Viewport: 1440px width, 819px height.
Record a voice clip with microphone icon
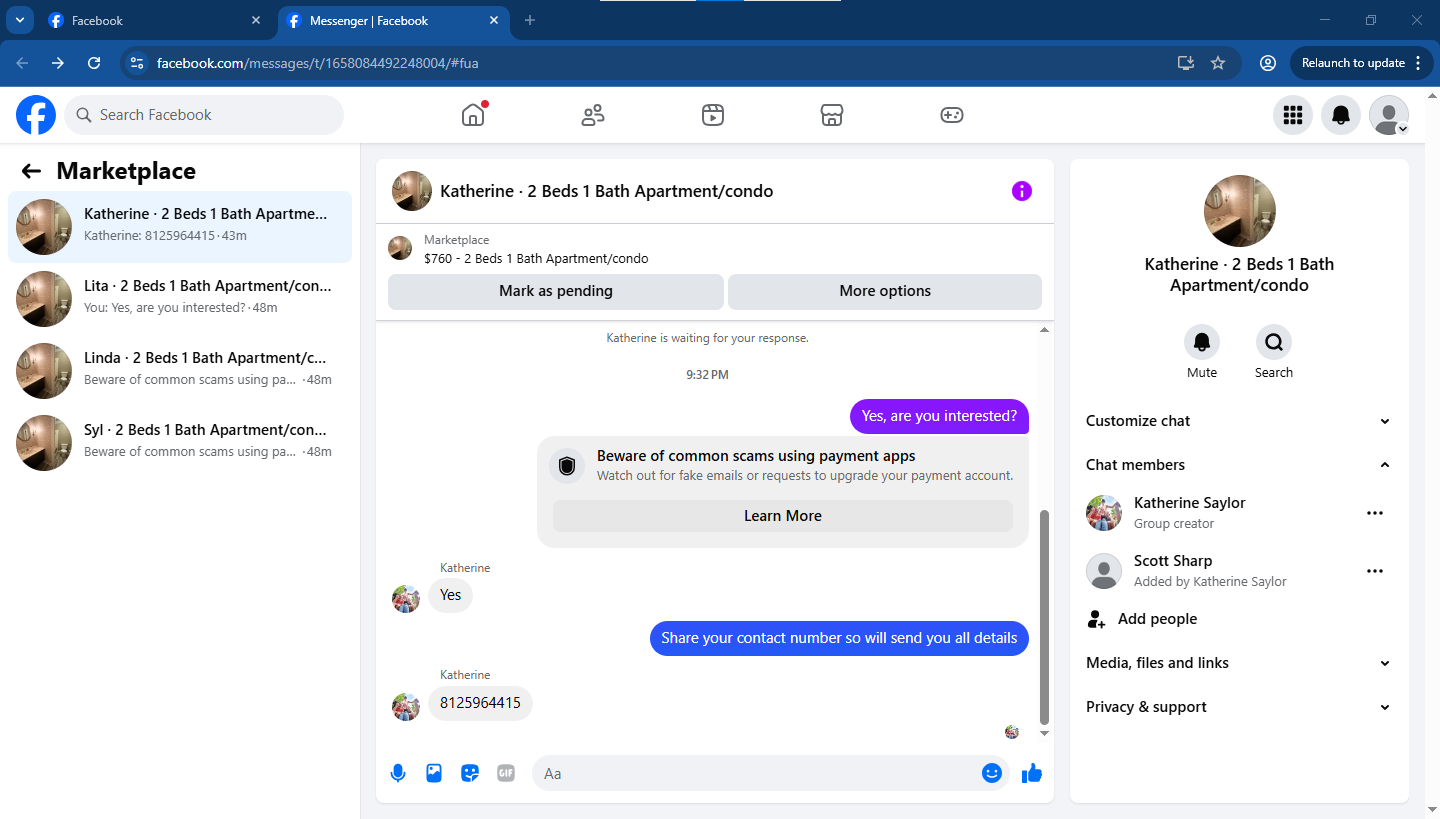pyautogui.click(x=398, y=773)
